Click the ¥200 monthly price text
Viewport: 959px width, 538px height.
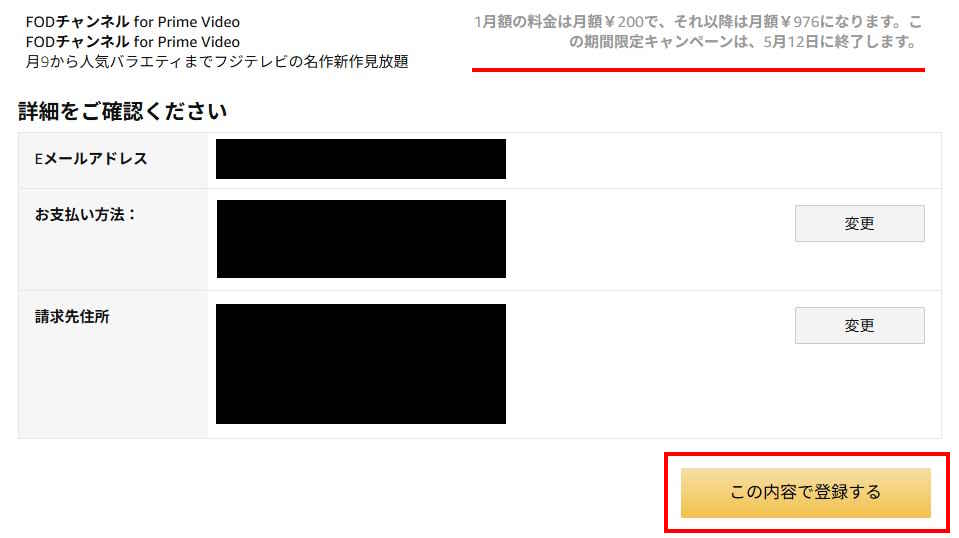(624, 22)
